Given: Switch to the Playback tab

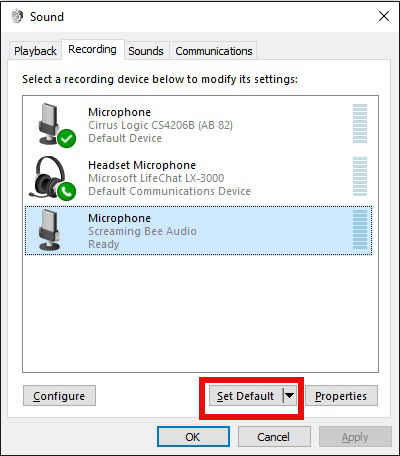Looking at the screenshot, I should pos(35,51).
